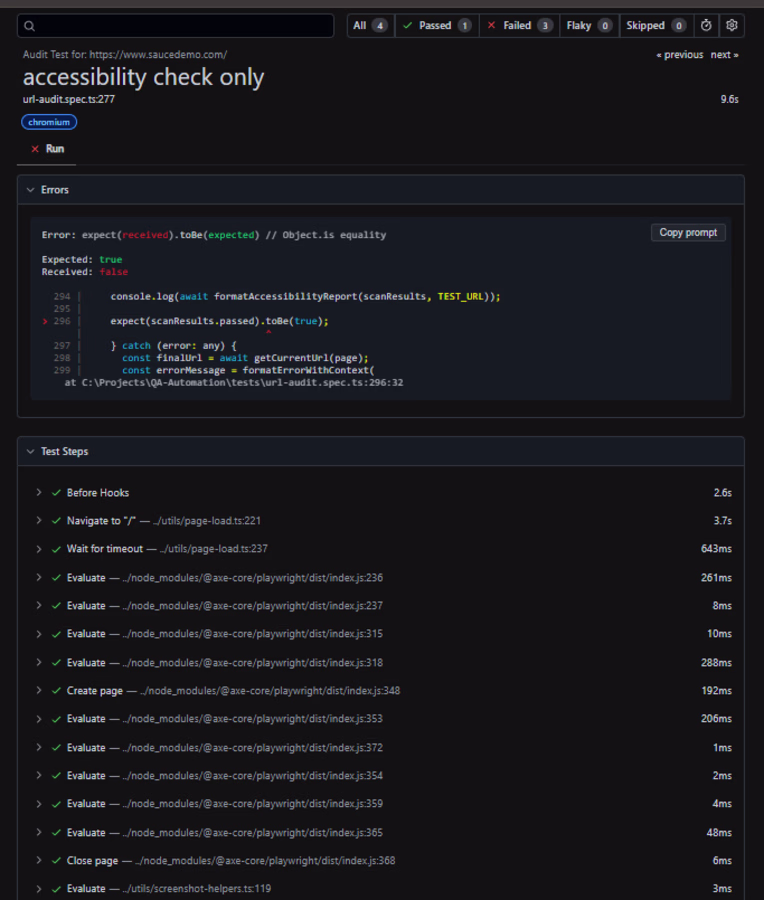Select the 192ms Create page duration
The width and height of the screenshot is (764, 900).
coord(716,691)
